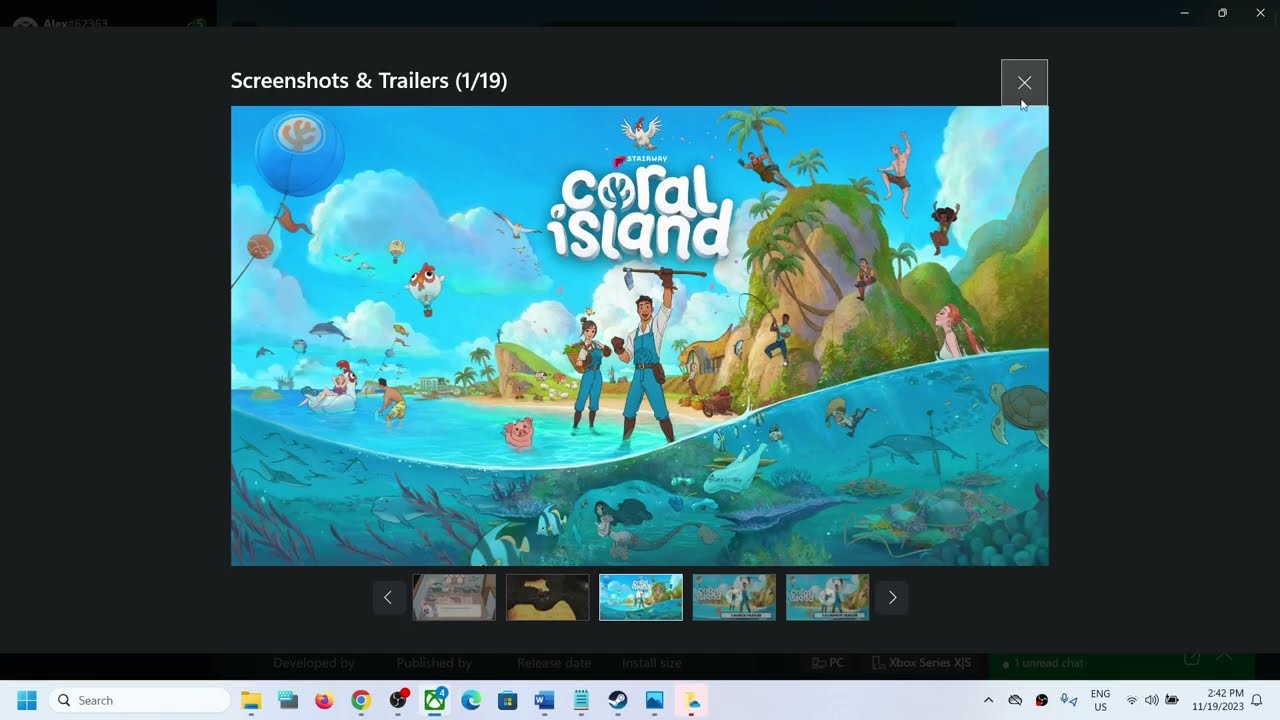Go to next screenshot thumbnails
Screen dimensions: 1280x720
(x=892, y=597)
